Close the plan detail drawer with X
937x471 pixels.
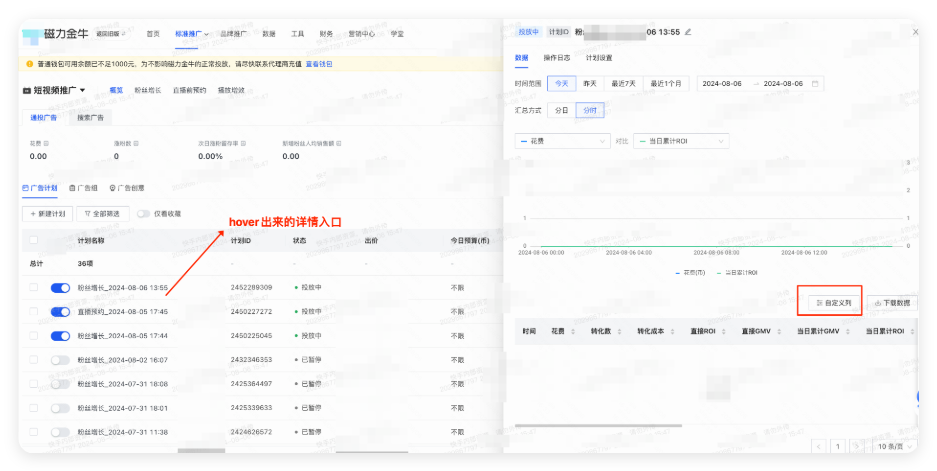[x=915, y=32]
